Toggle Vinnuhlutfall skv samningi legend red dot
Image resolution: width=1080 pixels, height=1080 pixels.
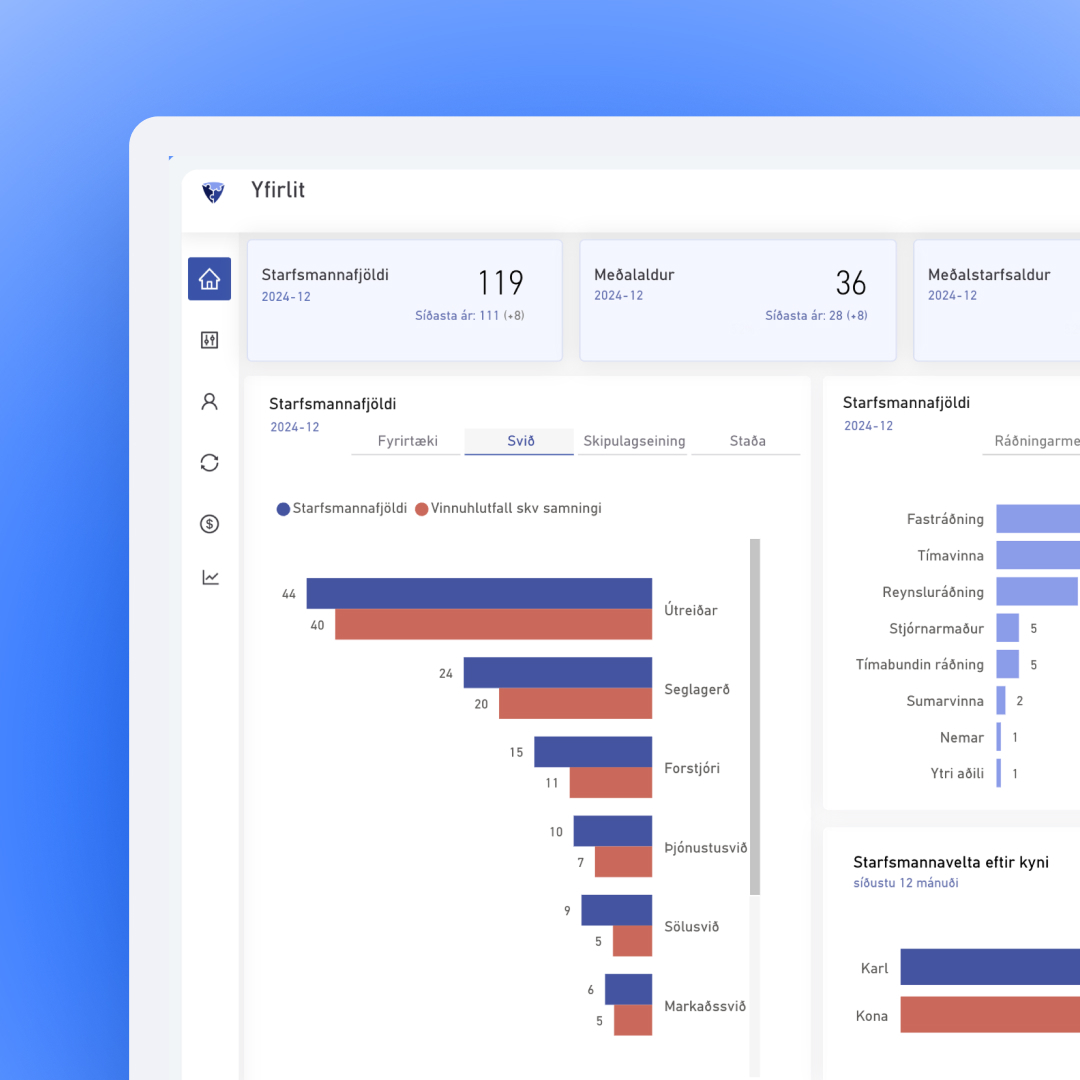pyautogui.click(x=422, y=509)
